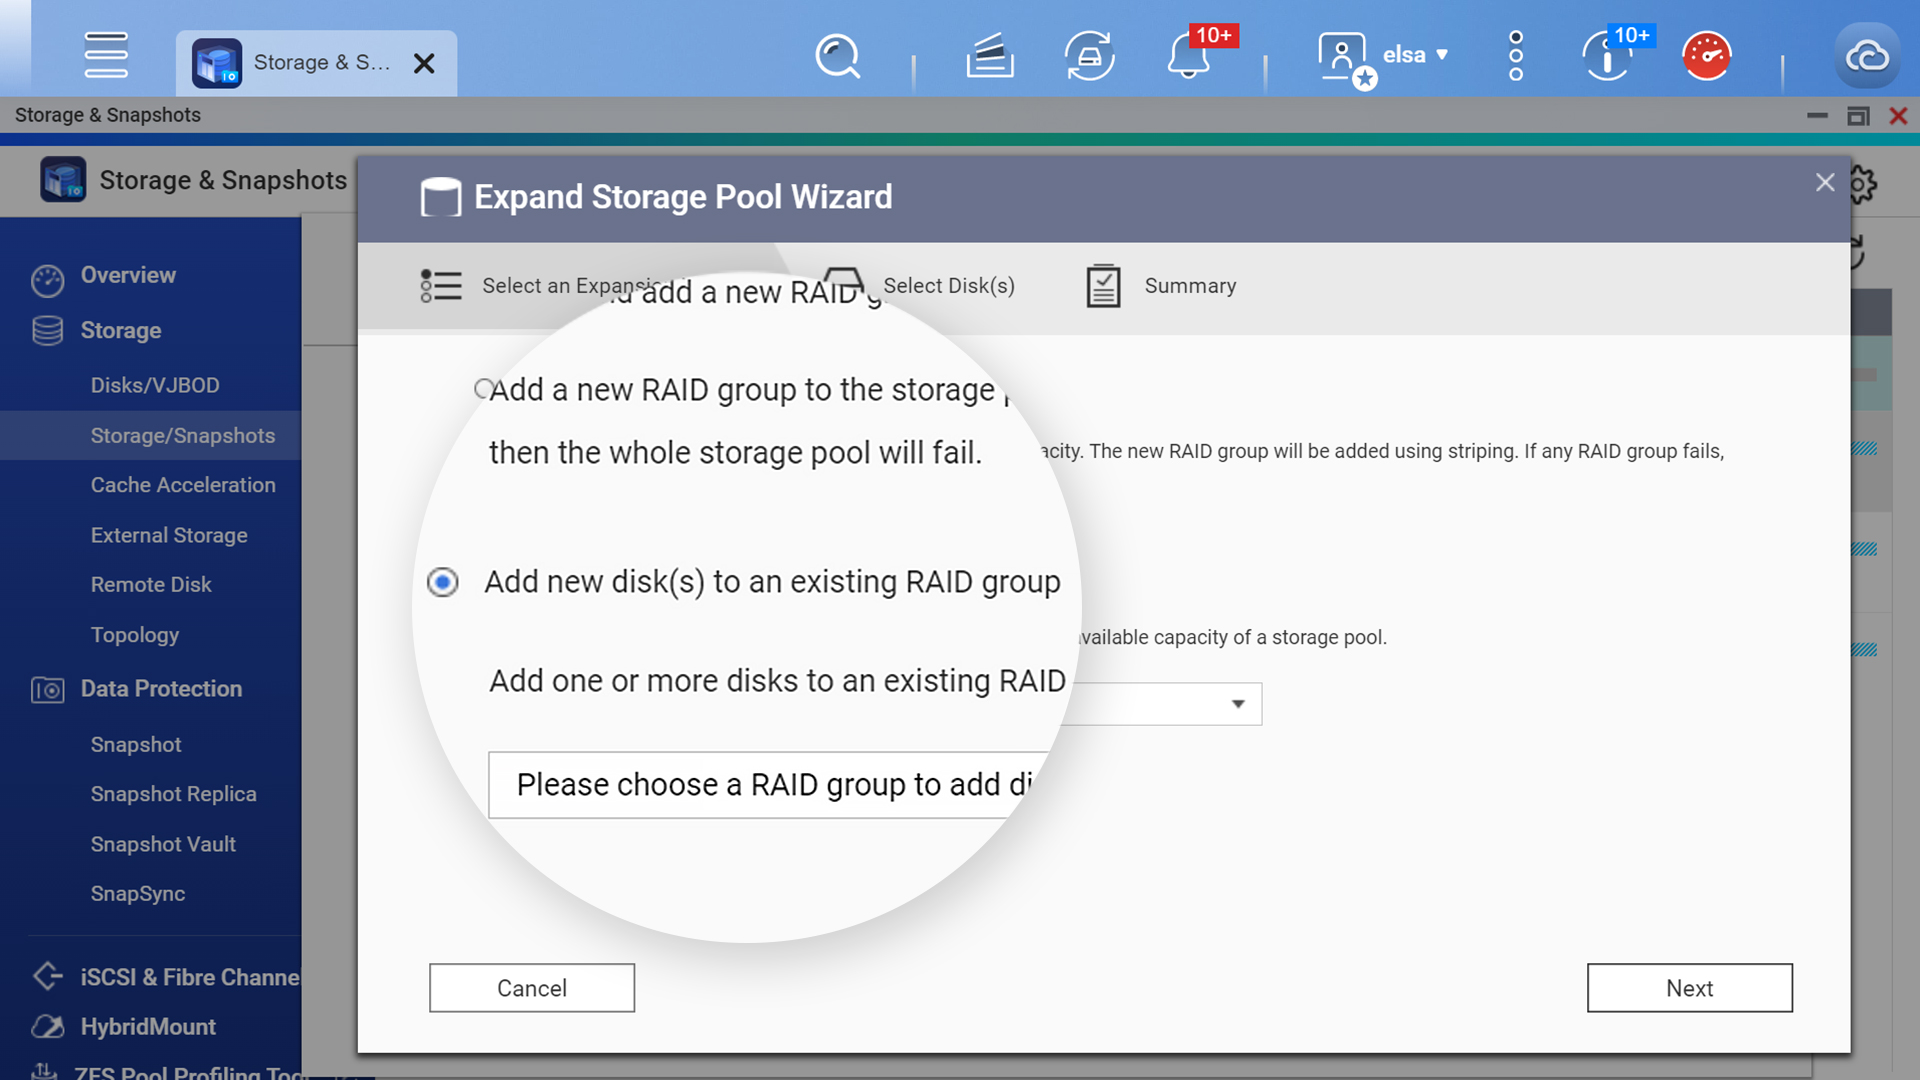Open the red dashboard gauge icon
This screenshot has width=1920, height=1080.
pyautogui.click(x=1706, y=56)
